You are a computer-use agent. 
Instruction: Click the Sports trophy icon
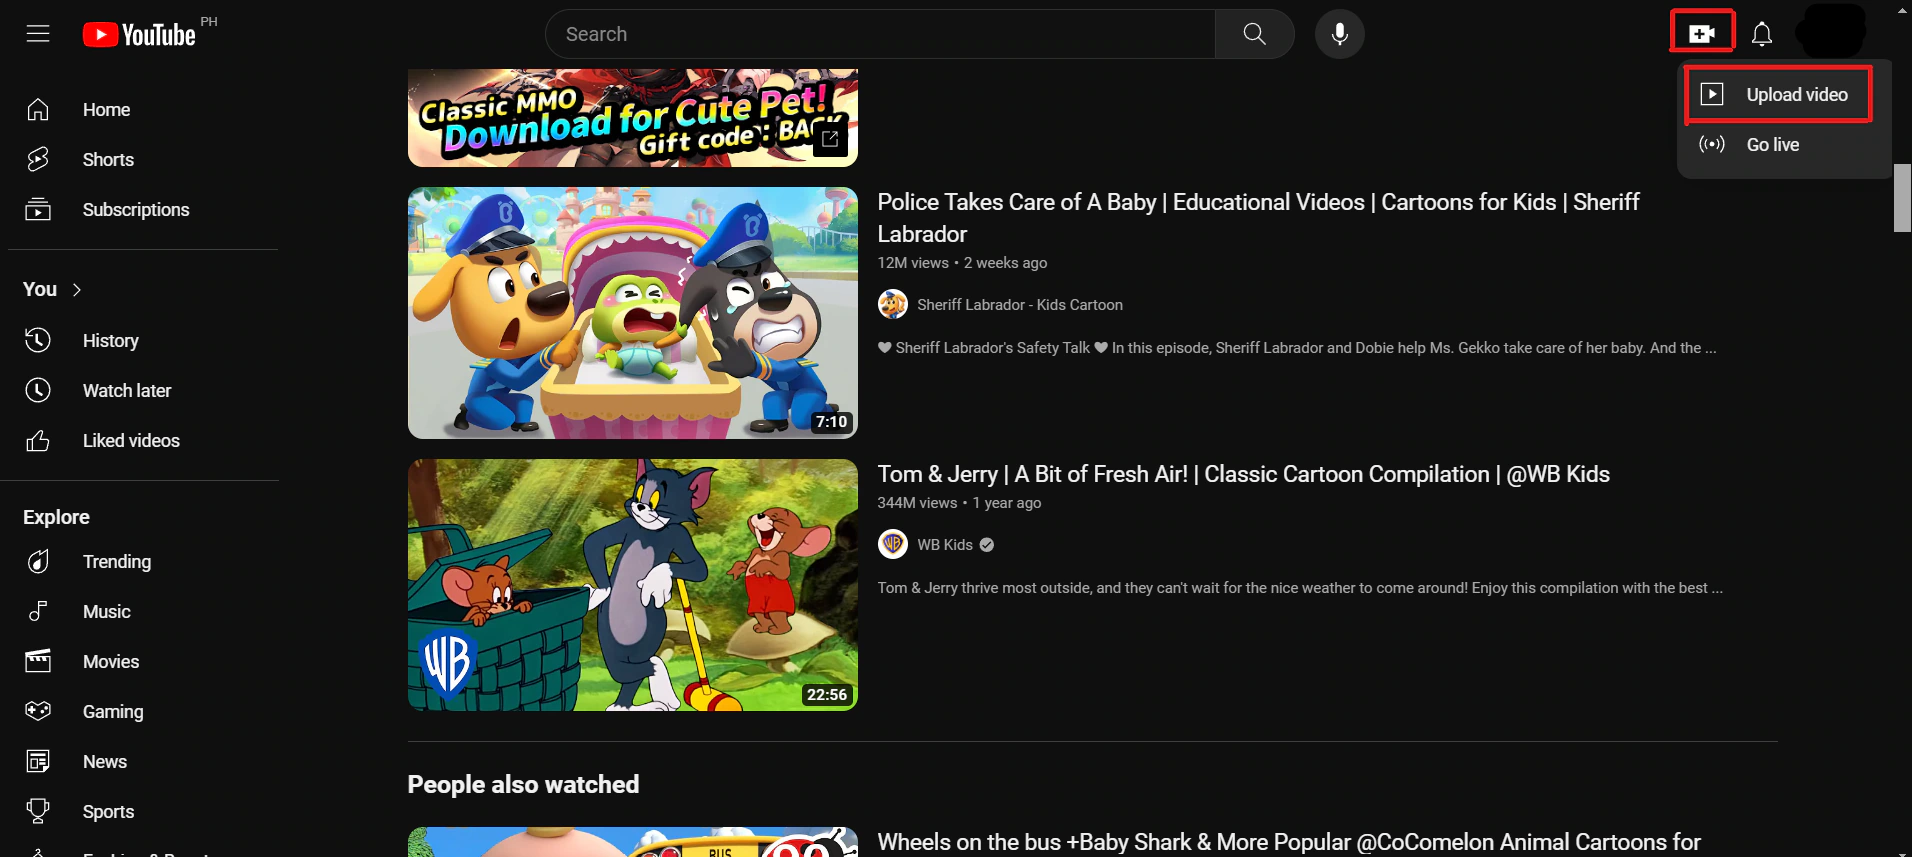coord(38,811)
